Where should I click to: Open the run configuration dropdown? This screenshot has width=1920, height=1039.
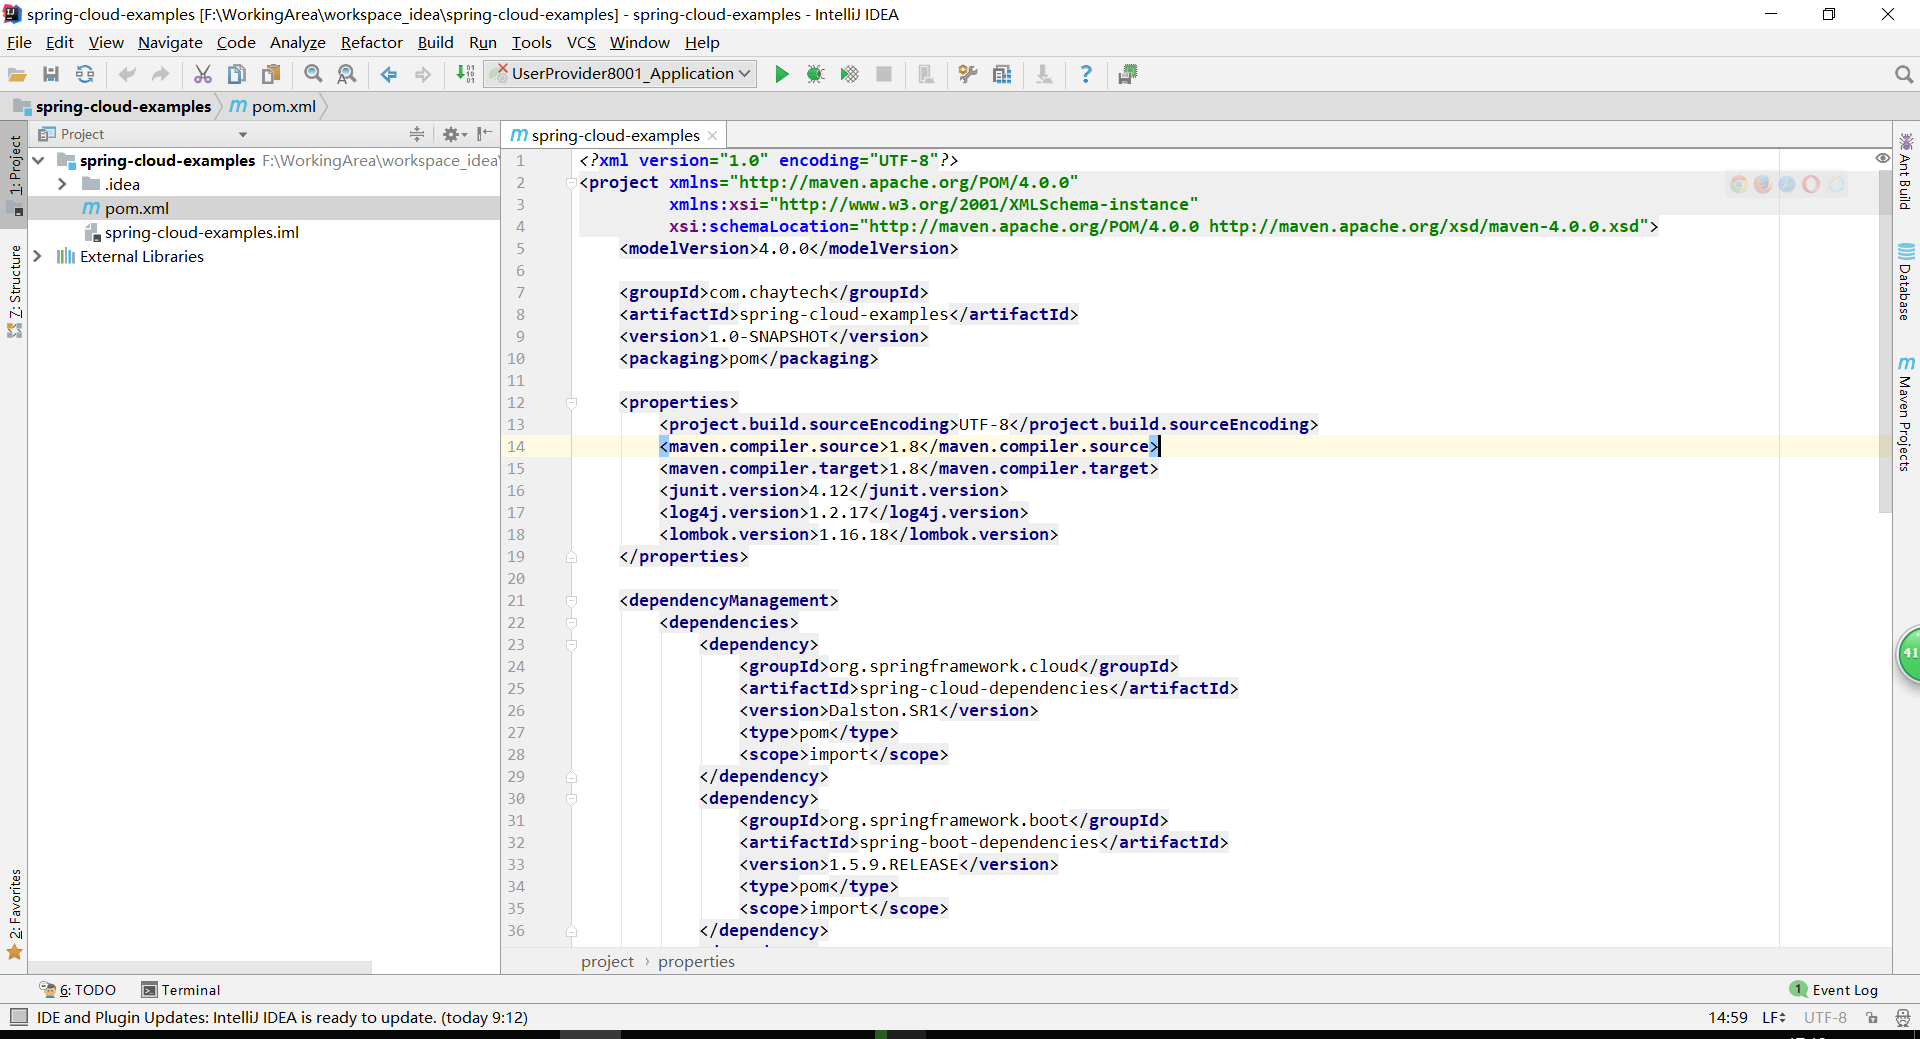tap(620, 74)
